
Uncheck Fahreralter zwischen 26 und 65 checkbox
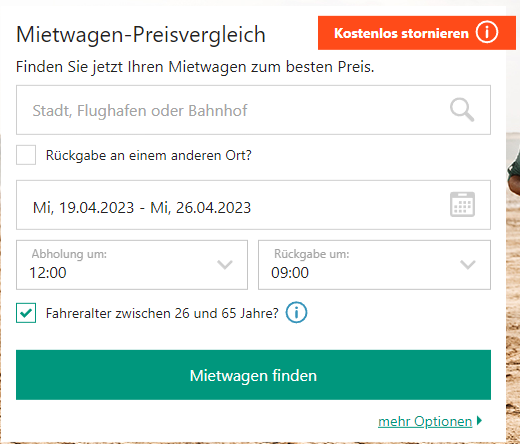pos(26,313)
